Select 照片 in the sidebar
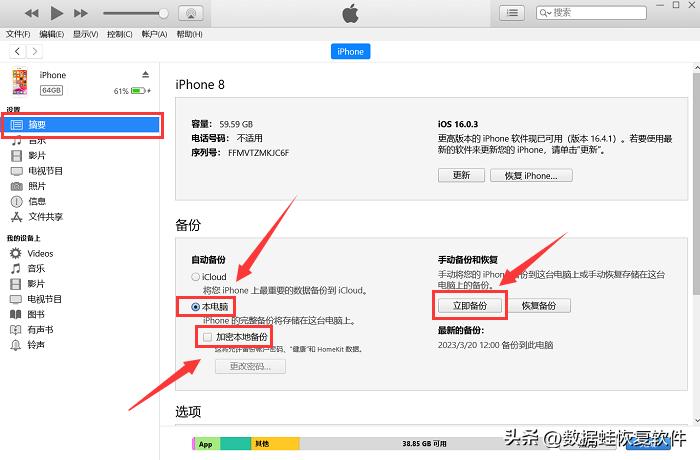The height and width of the screenshot is (460, 700). (37, 186)
